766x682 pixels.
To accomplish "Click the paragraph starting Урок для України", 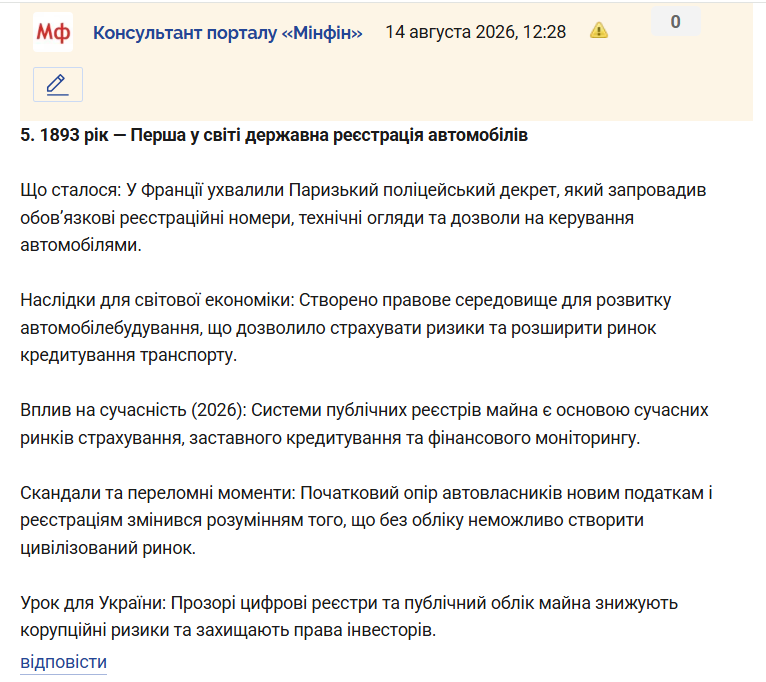I will tap(349, 617).
